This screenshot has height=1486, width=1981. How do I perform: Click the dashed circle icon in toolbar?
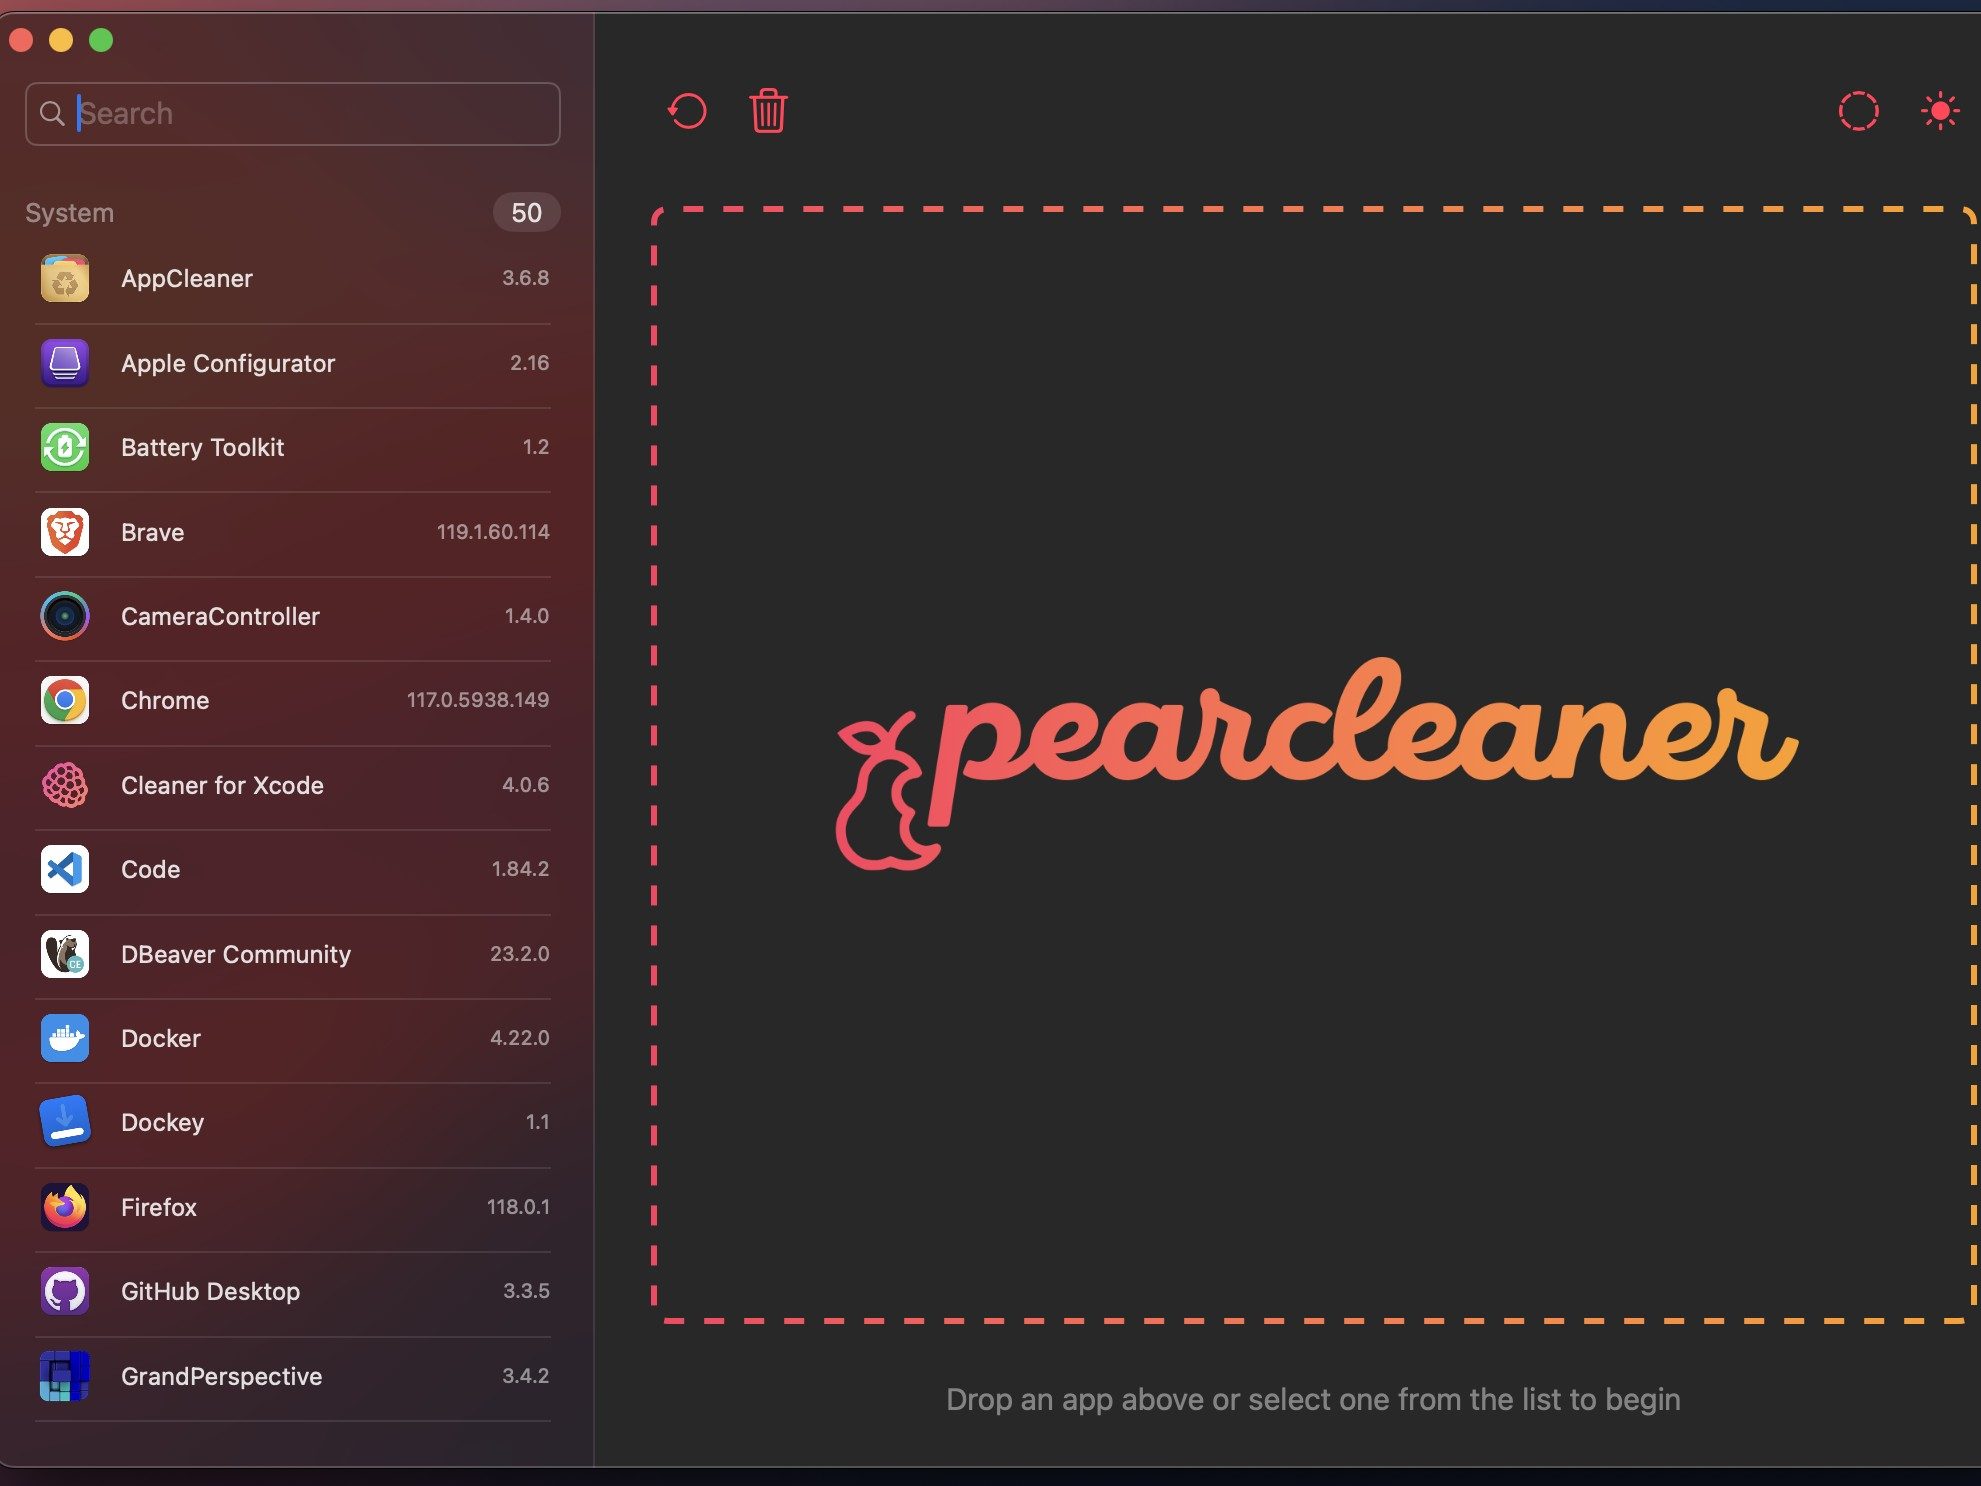[1858, 111]
